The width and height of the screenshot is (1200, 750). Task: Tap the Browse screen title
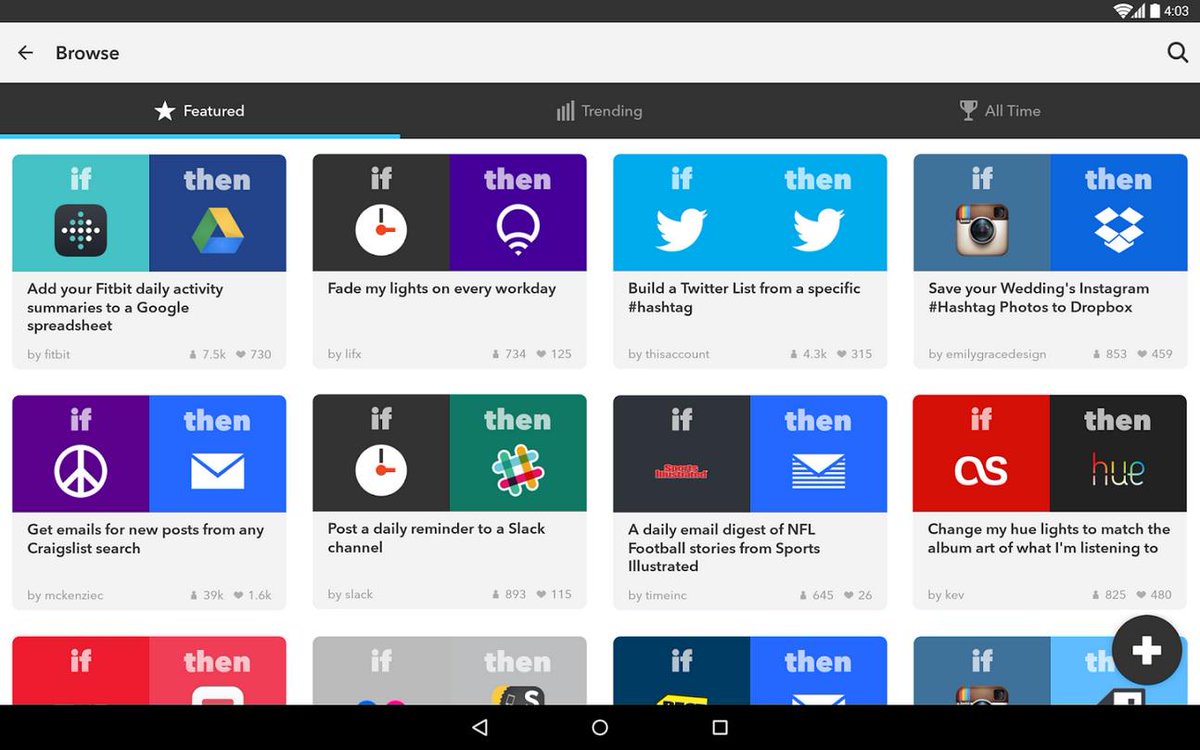coord(87,53)
